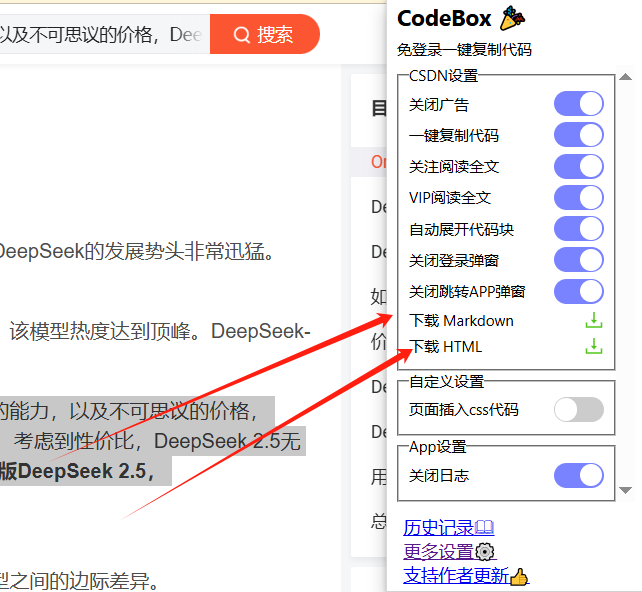
Task: Toggle the 一键复制代码 switch
Action: point(579,135)
